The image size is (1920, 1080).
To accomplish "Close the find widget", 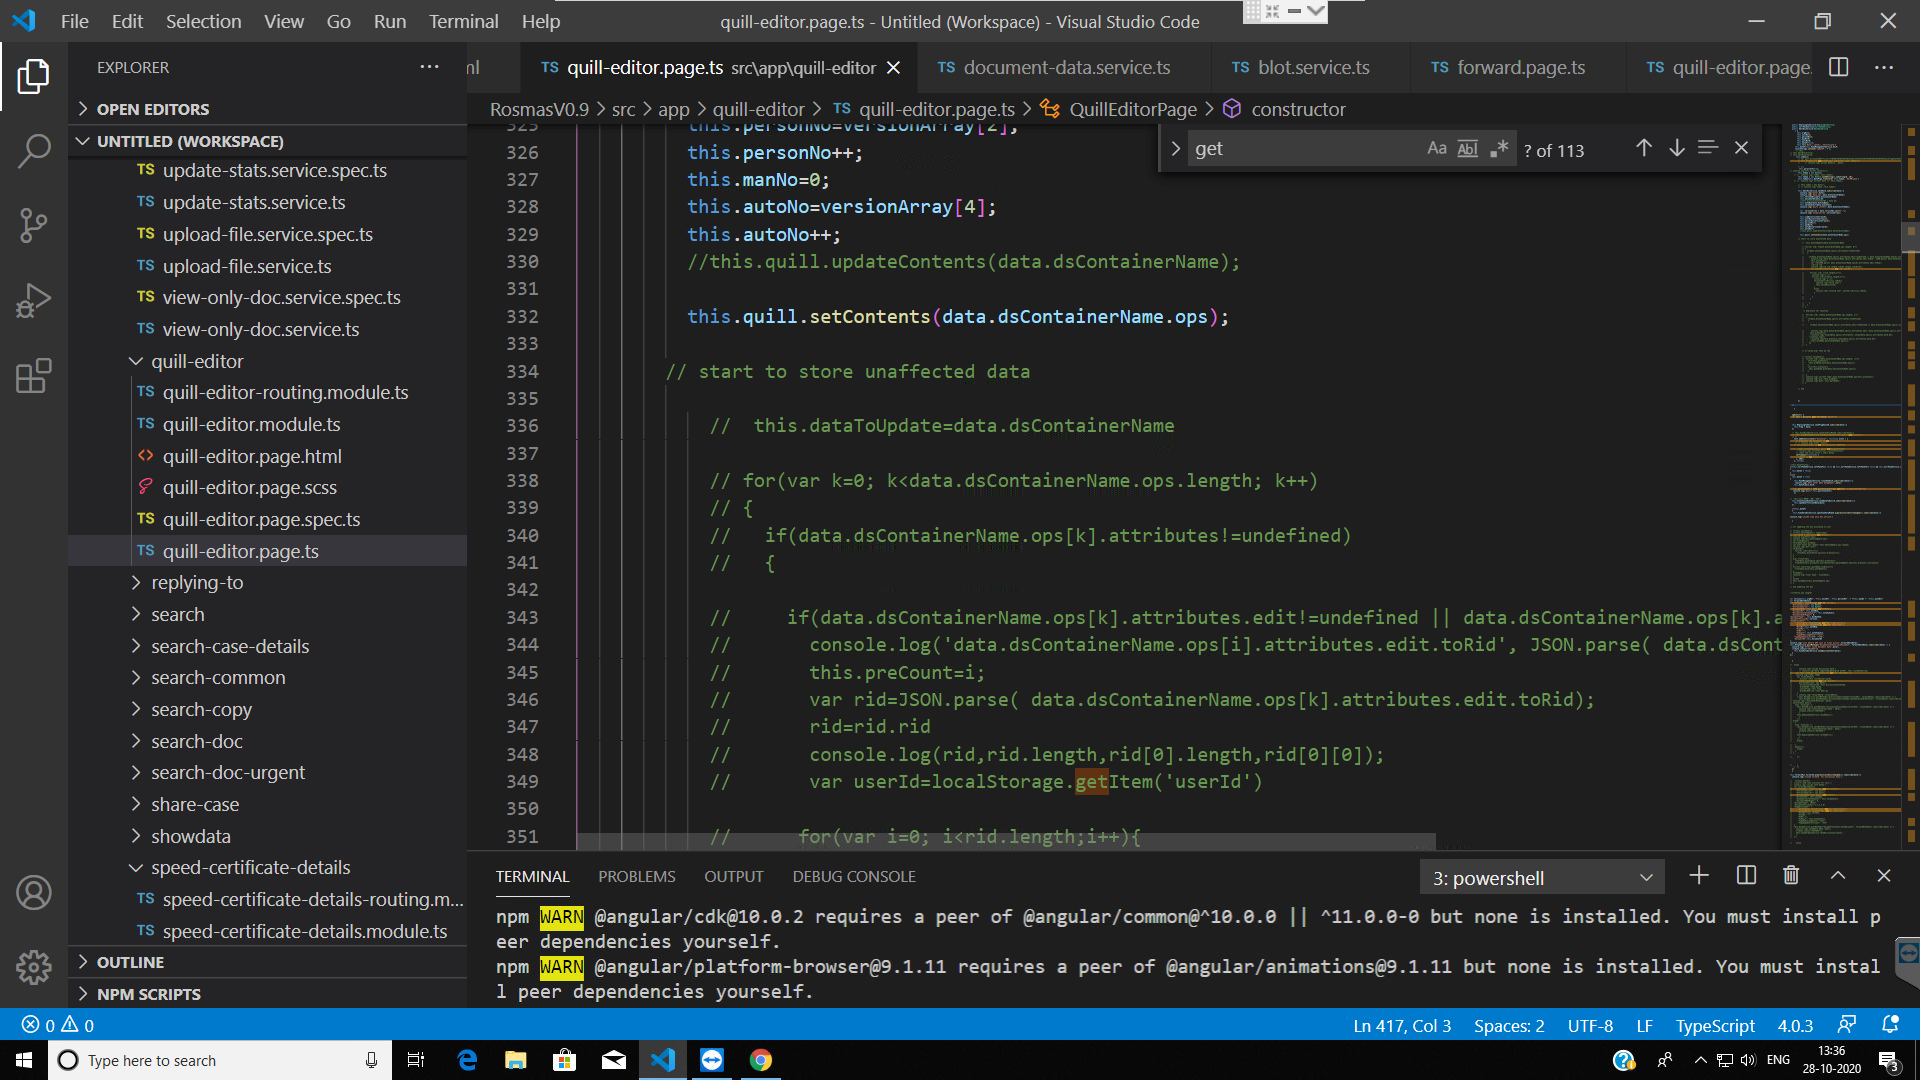I will point(1741,148).
